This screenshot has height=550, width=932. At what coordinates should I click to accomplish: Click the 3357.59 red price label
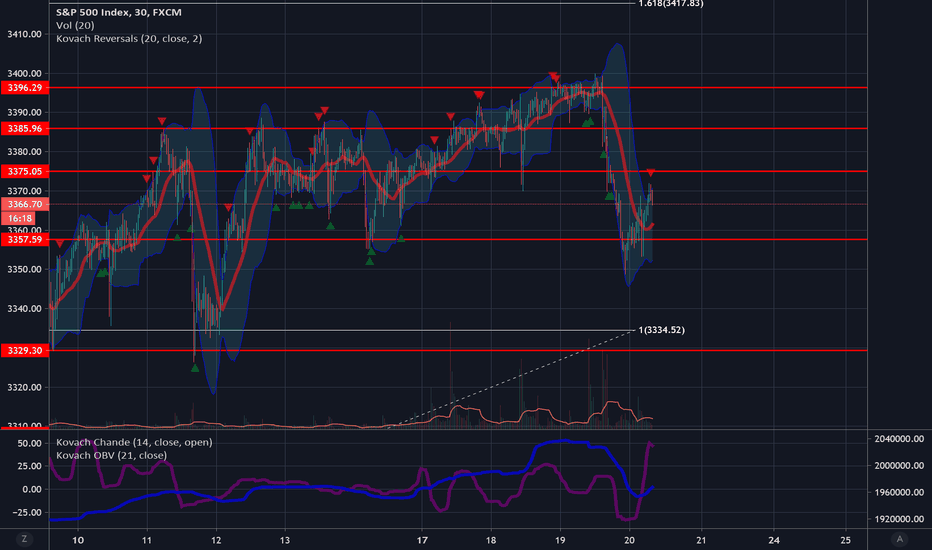[24, 240]
